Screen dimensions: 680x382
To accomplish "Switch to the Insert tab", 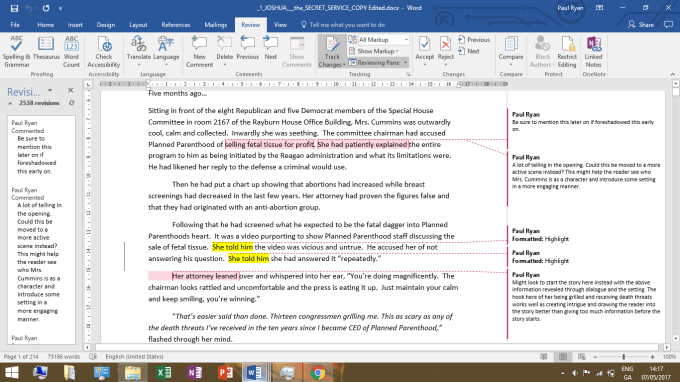I will click(75, 25).
